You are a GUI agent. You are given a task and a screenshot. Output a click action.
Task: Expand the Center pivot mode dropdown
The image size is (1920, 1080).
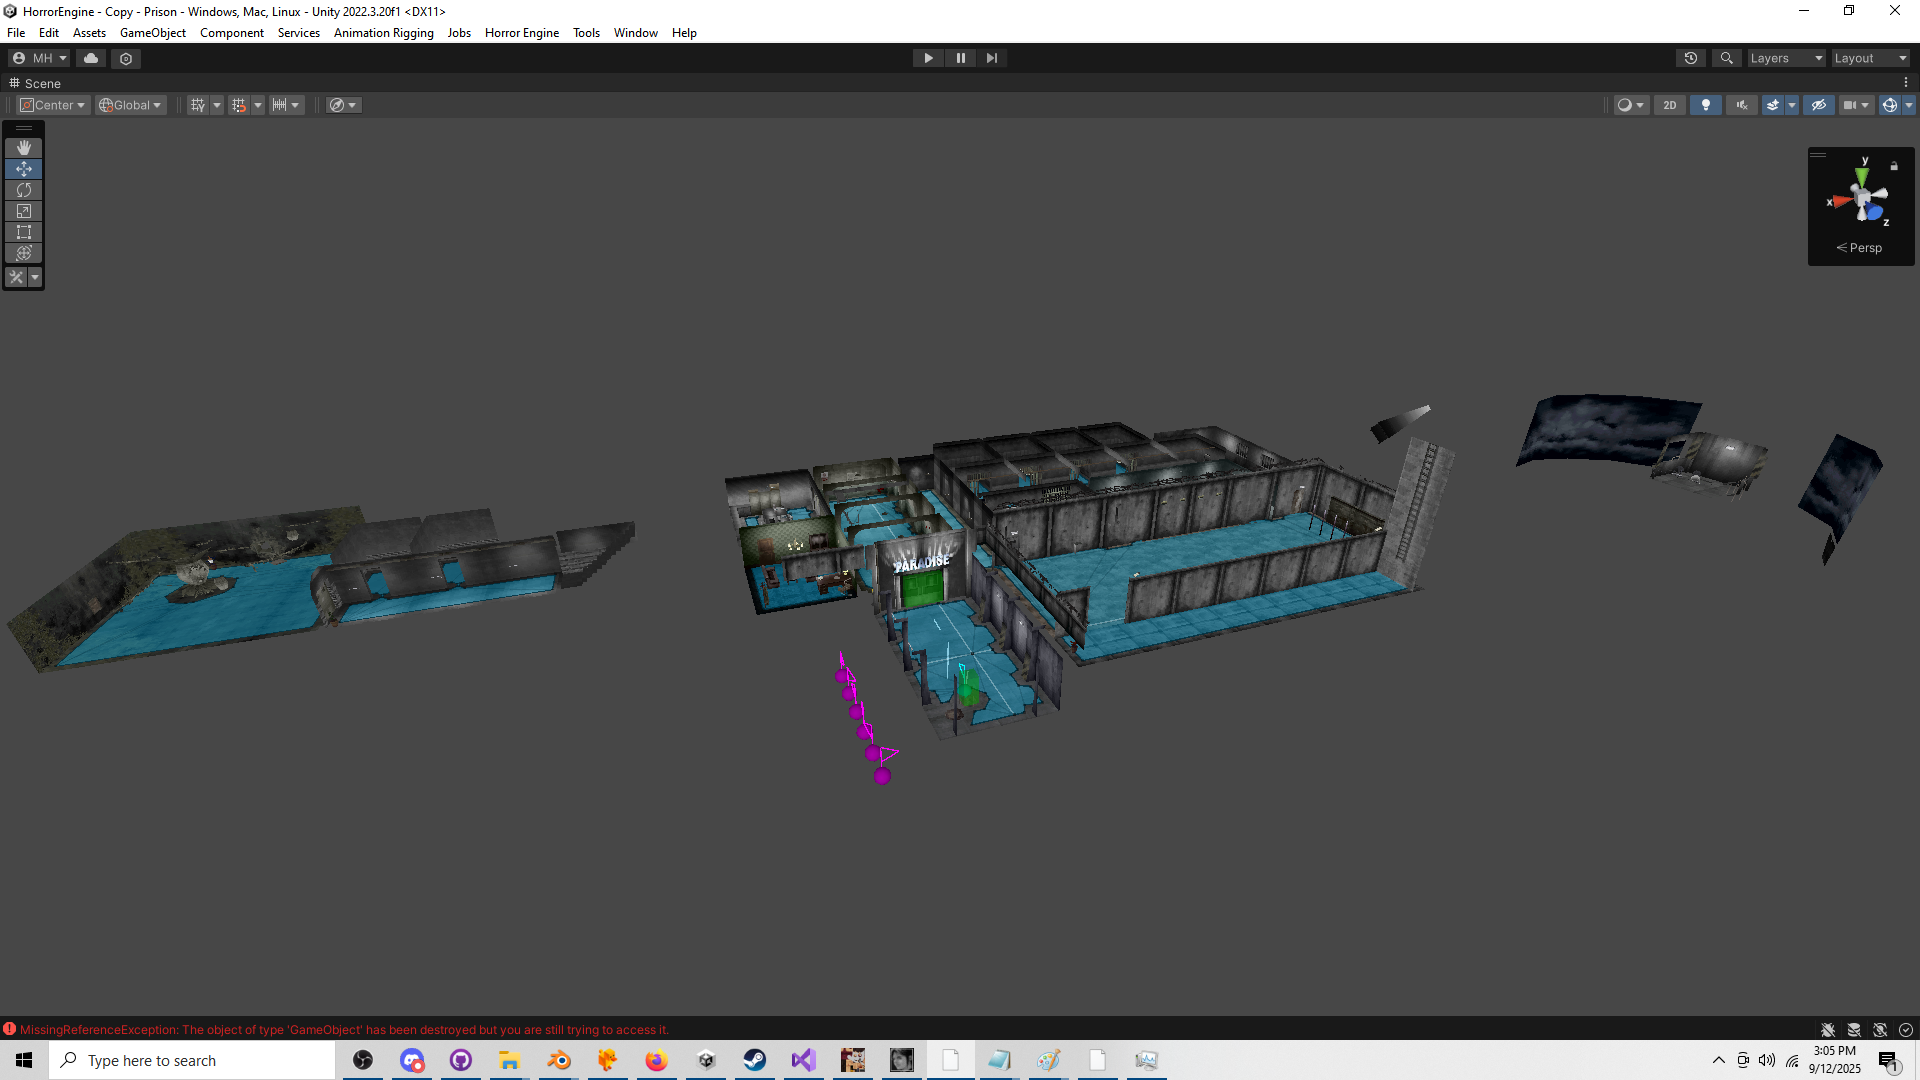click(54, 105)
